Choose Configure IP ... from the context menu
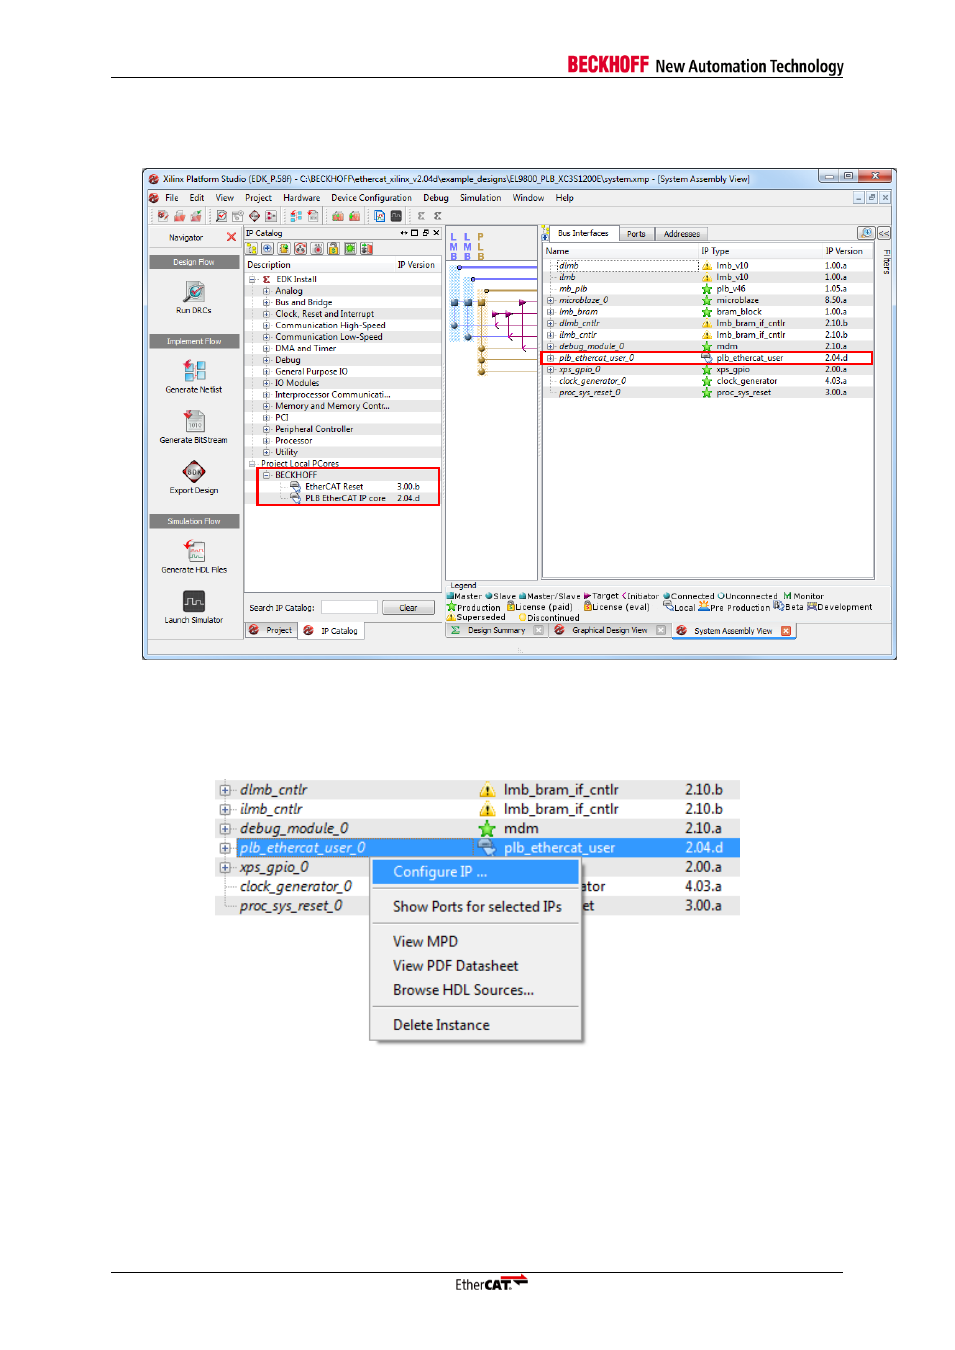The height and width of the screenshot is (1350, 955). 476,872
